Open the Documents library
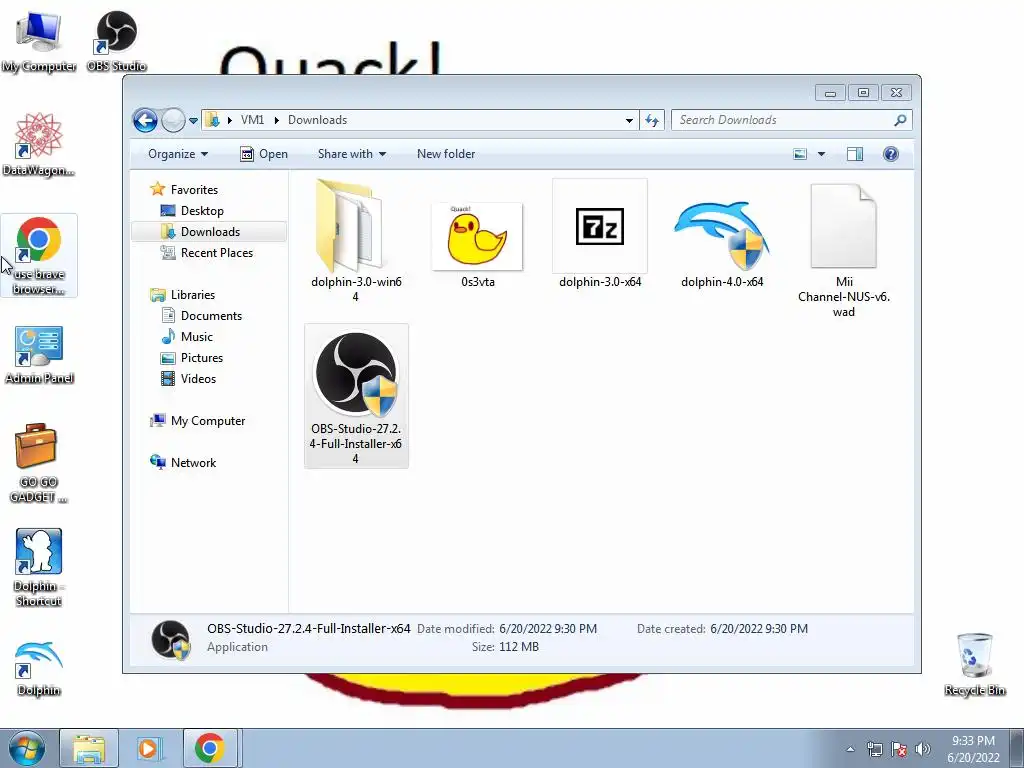 [x=211, y=316]
